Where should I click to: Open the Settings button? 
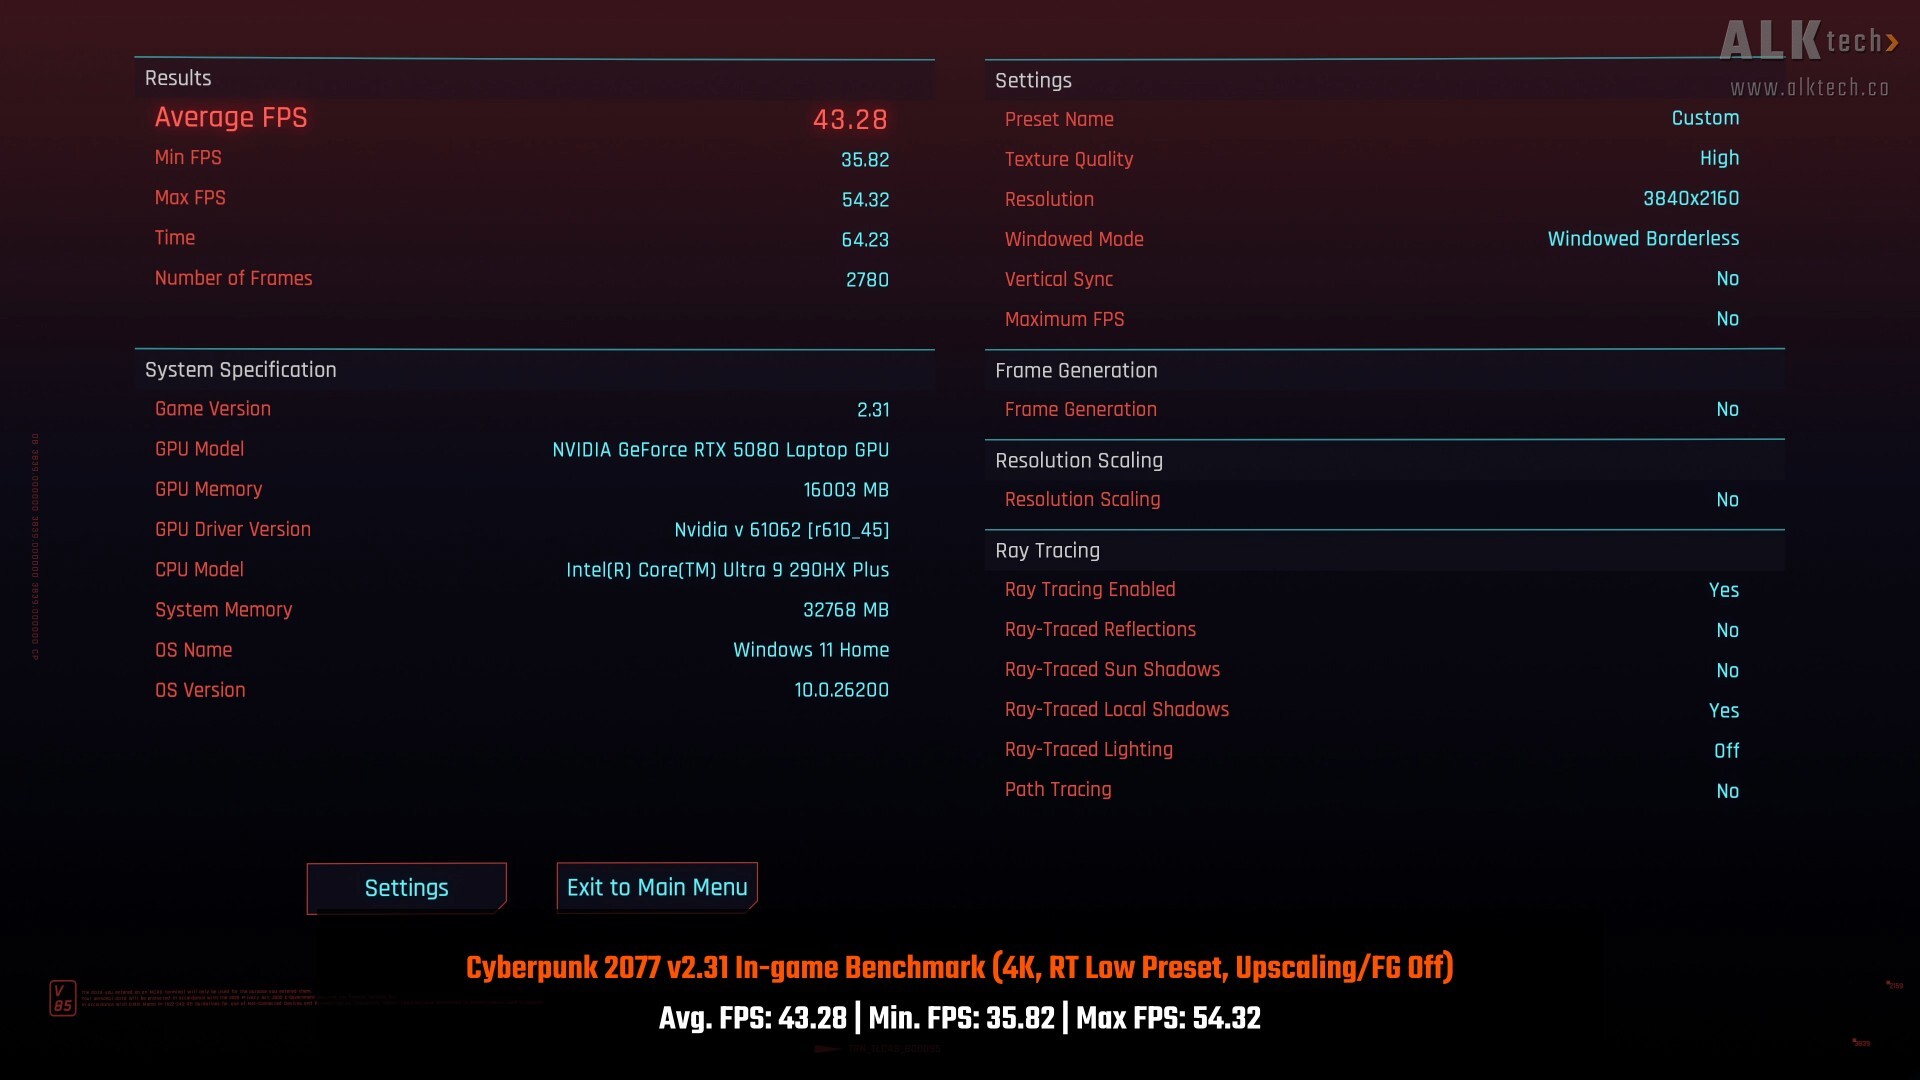[406, 888]
